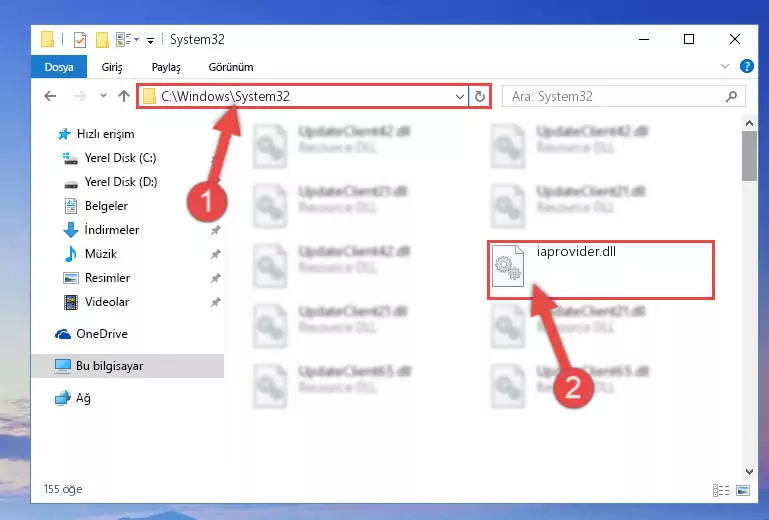769x520 pixels.
Task: Click the search magnifier icon
Action: tap(731, 97)
